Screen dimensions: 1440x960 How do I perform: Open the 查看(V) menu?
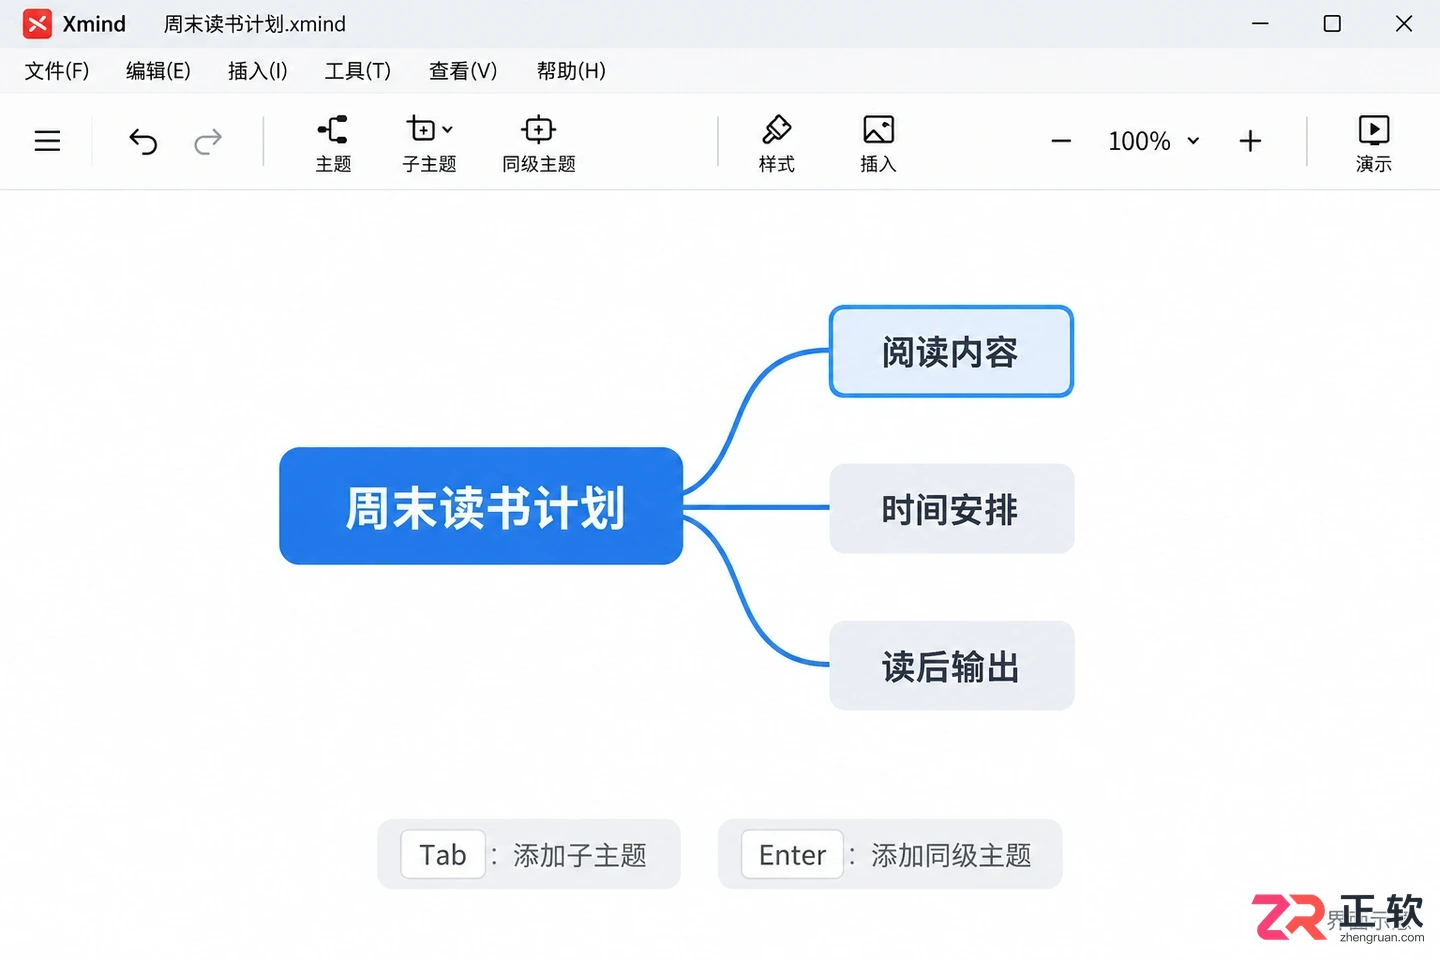point(462,71)
